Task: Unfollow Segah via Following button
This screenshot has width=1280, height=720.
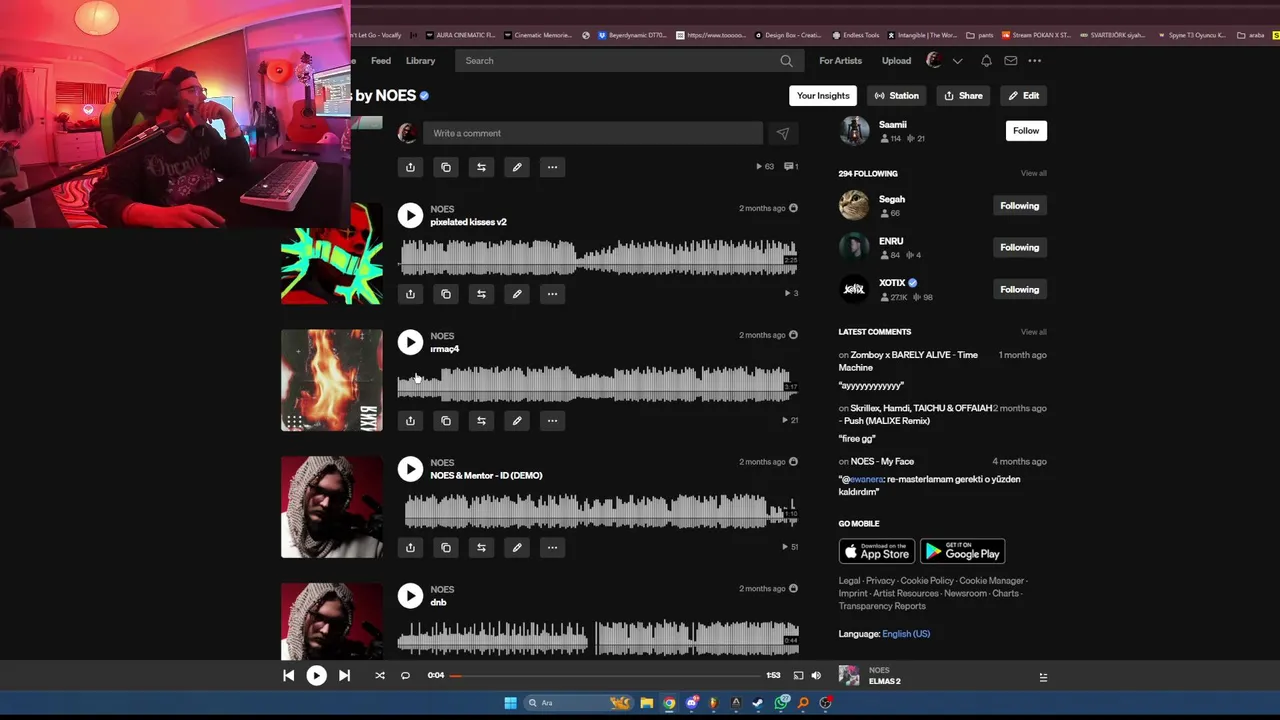Action: 1019,206
